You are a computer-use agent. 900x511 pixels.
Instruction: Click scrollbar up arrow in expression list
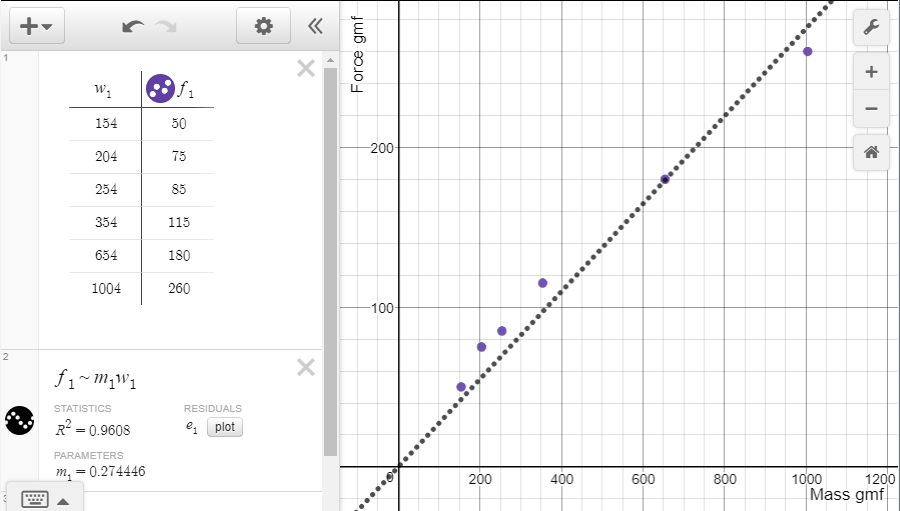pyautogui.click(x=330, y=60)
